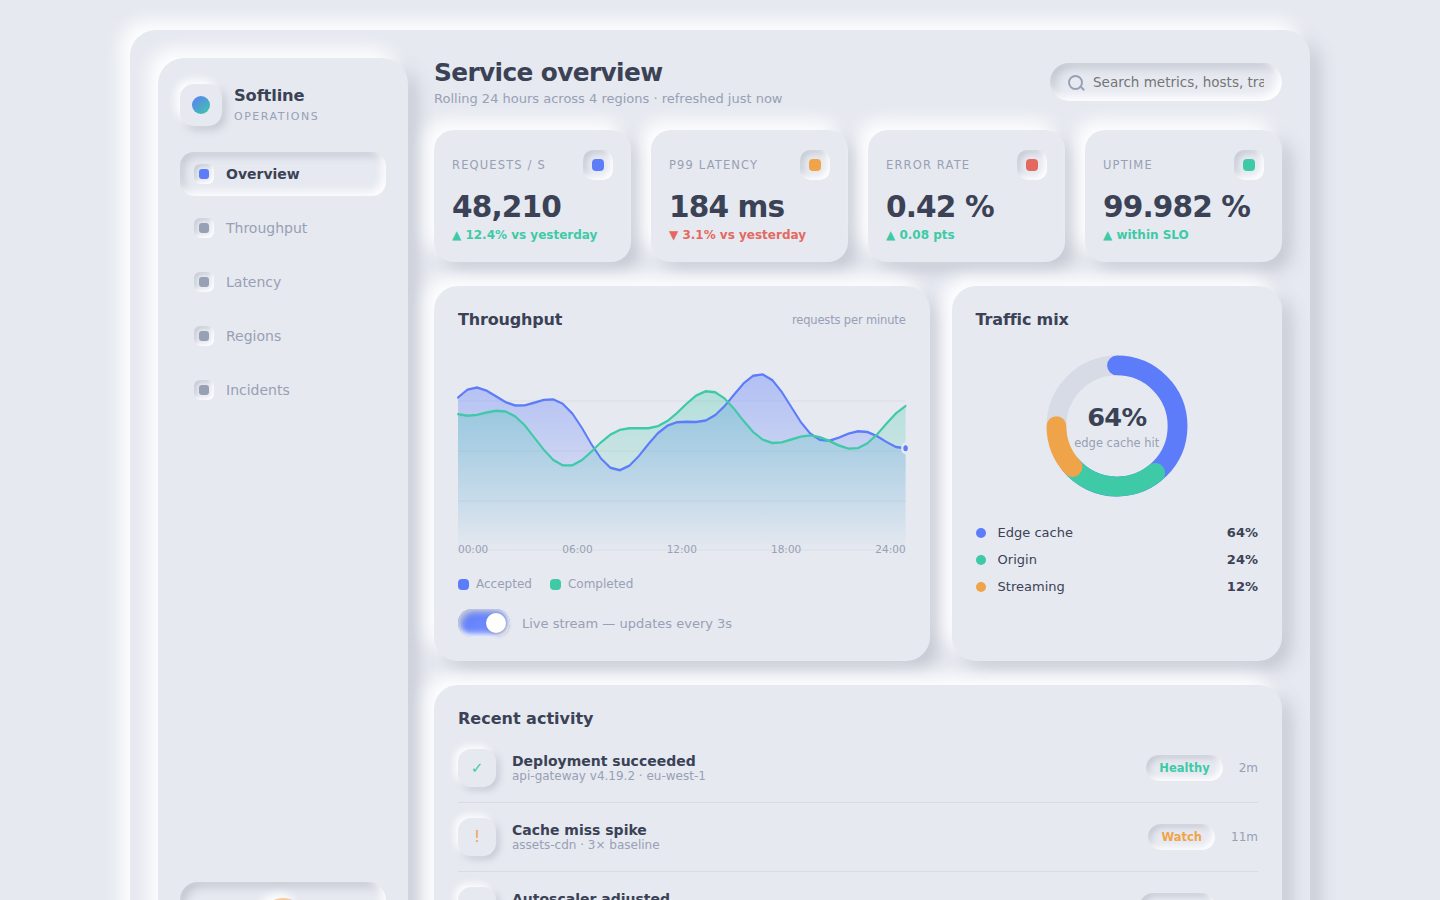Viewport: 1440px width, 900px height.
Task: Click the 99.982 % uptime value
Action: point(1177,206)
